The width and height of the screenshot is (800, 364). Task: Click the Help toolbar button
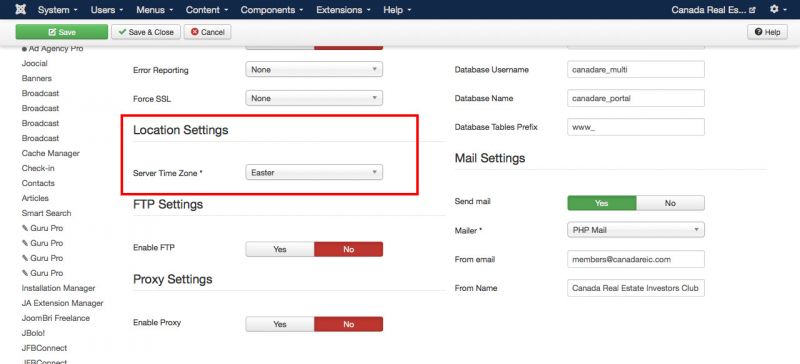767,32
